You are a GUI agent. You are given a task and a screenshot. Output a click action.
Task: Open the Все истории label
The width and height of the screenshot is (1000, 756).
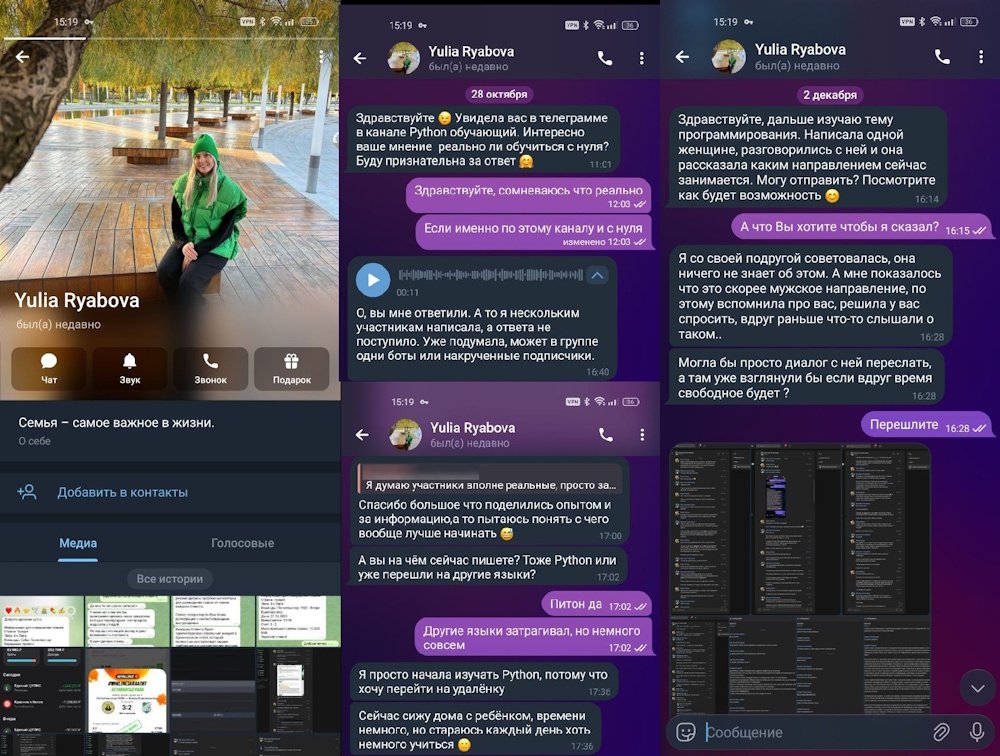(170, 578)
